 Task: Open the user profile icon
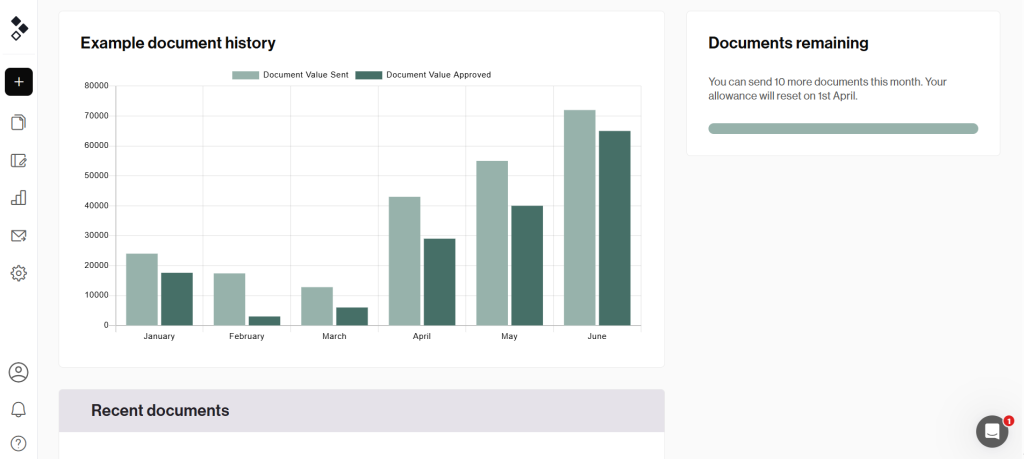[x=18, y=372]
